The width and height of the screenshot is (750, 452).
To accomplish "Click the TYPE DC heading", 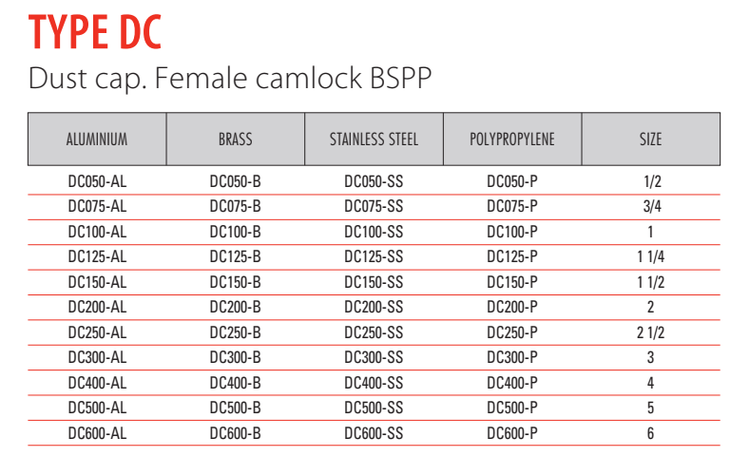I will tap(95, 33).
